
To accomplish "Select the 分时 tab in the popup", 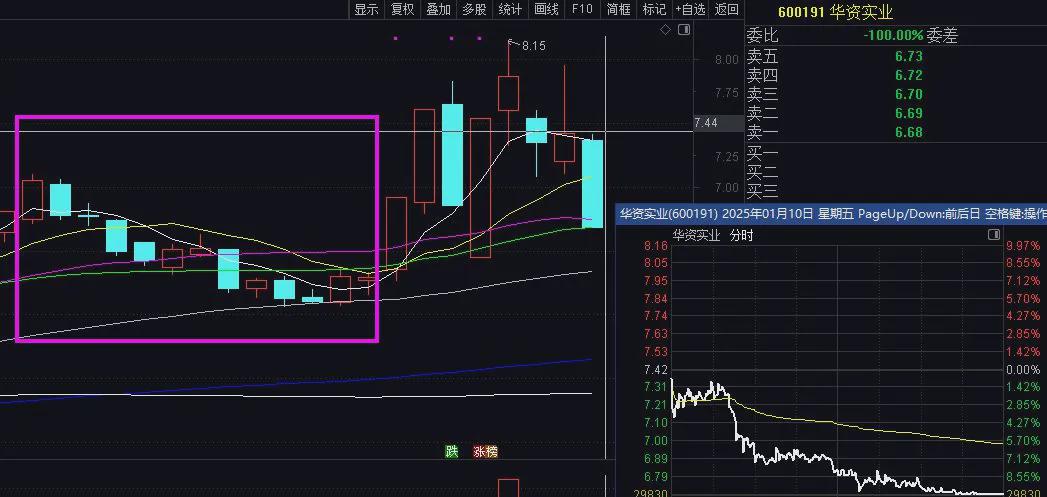I will [x=741, y=235].
